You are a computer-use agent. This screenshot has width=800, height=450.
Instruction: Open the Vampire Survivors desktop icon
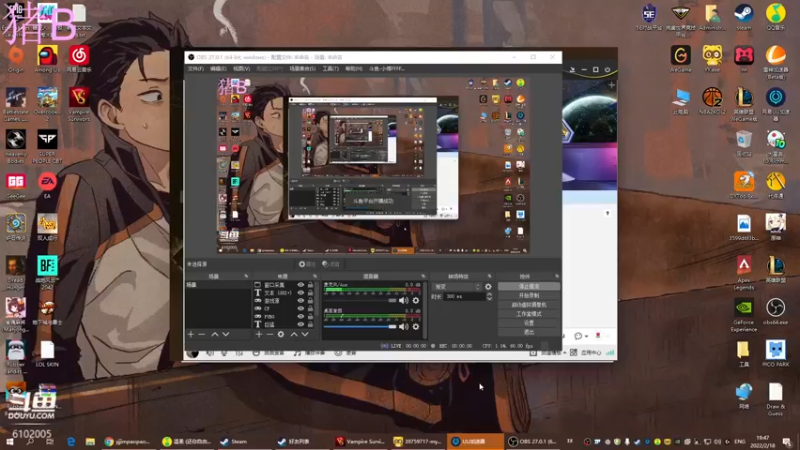(x=79, y=105)
